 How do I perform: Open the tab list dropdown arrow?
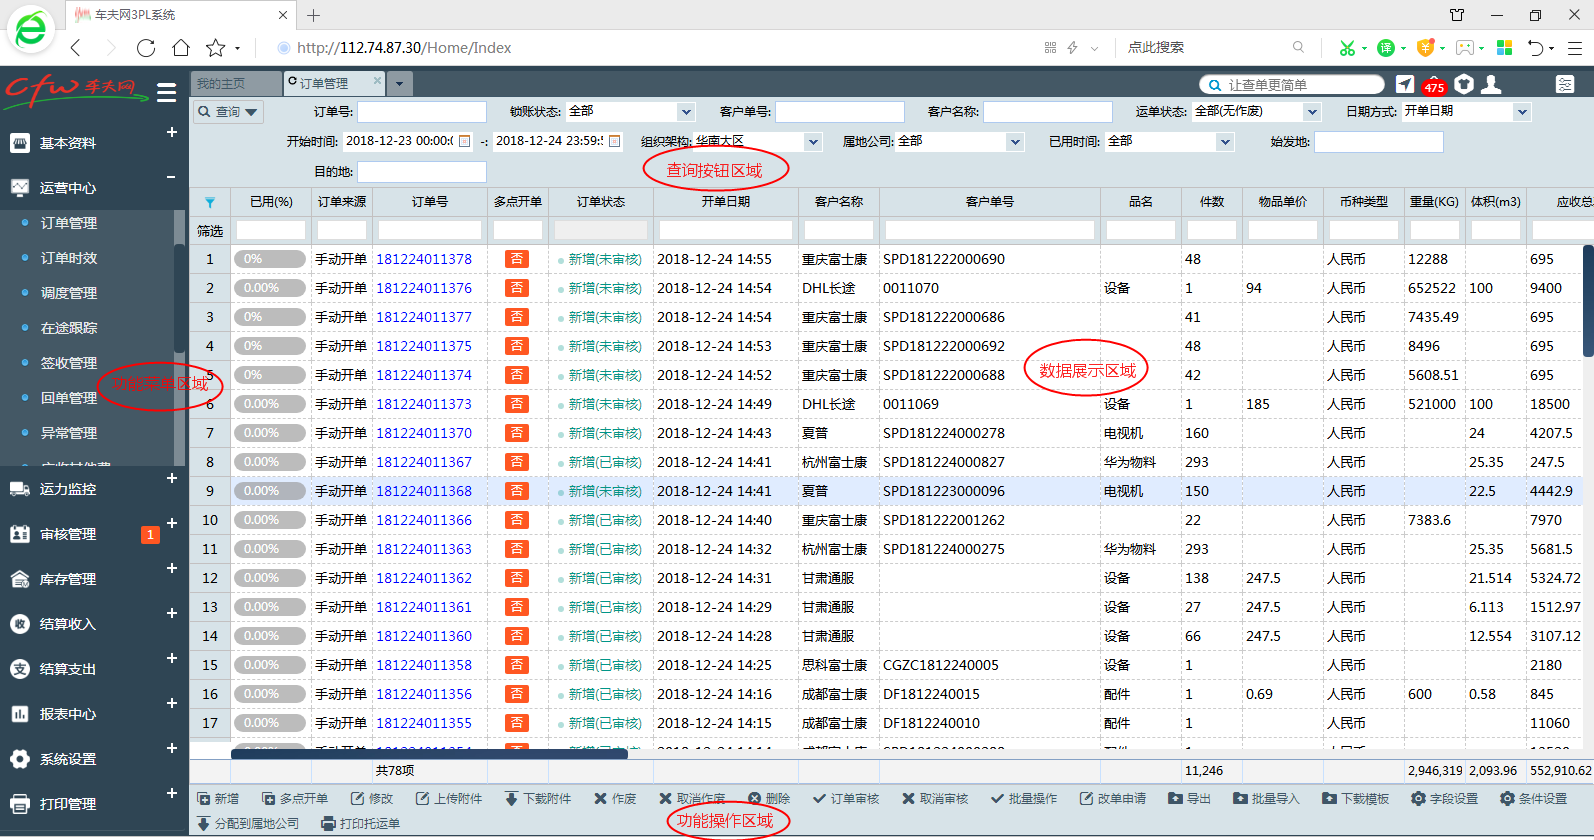coord(399,84)
